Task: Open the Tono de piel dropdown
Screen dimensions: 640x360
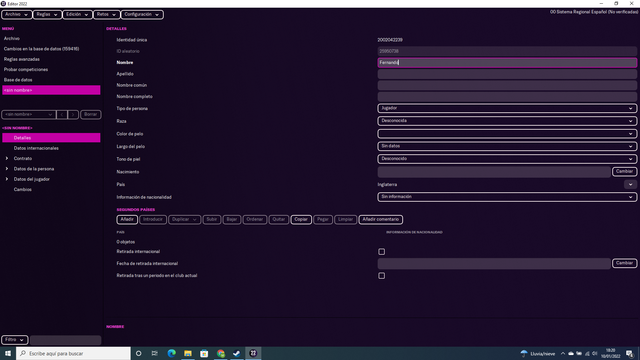Action: (507, 159)
